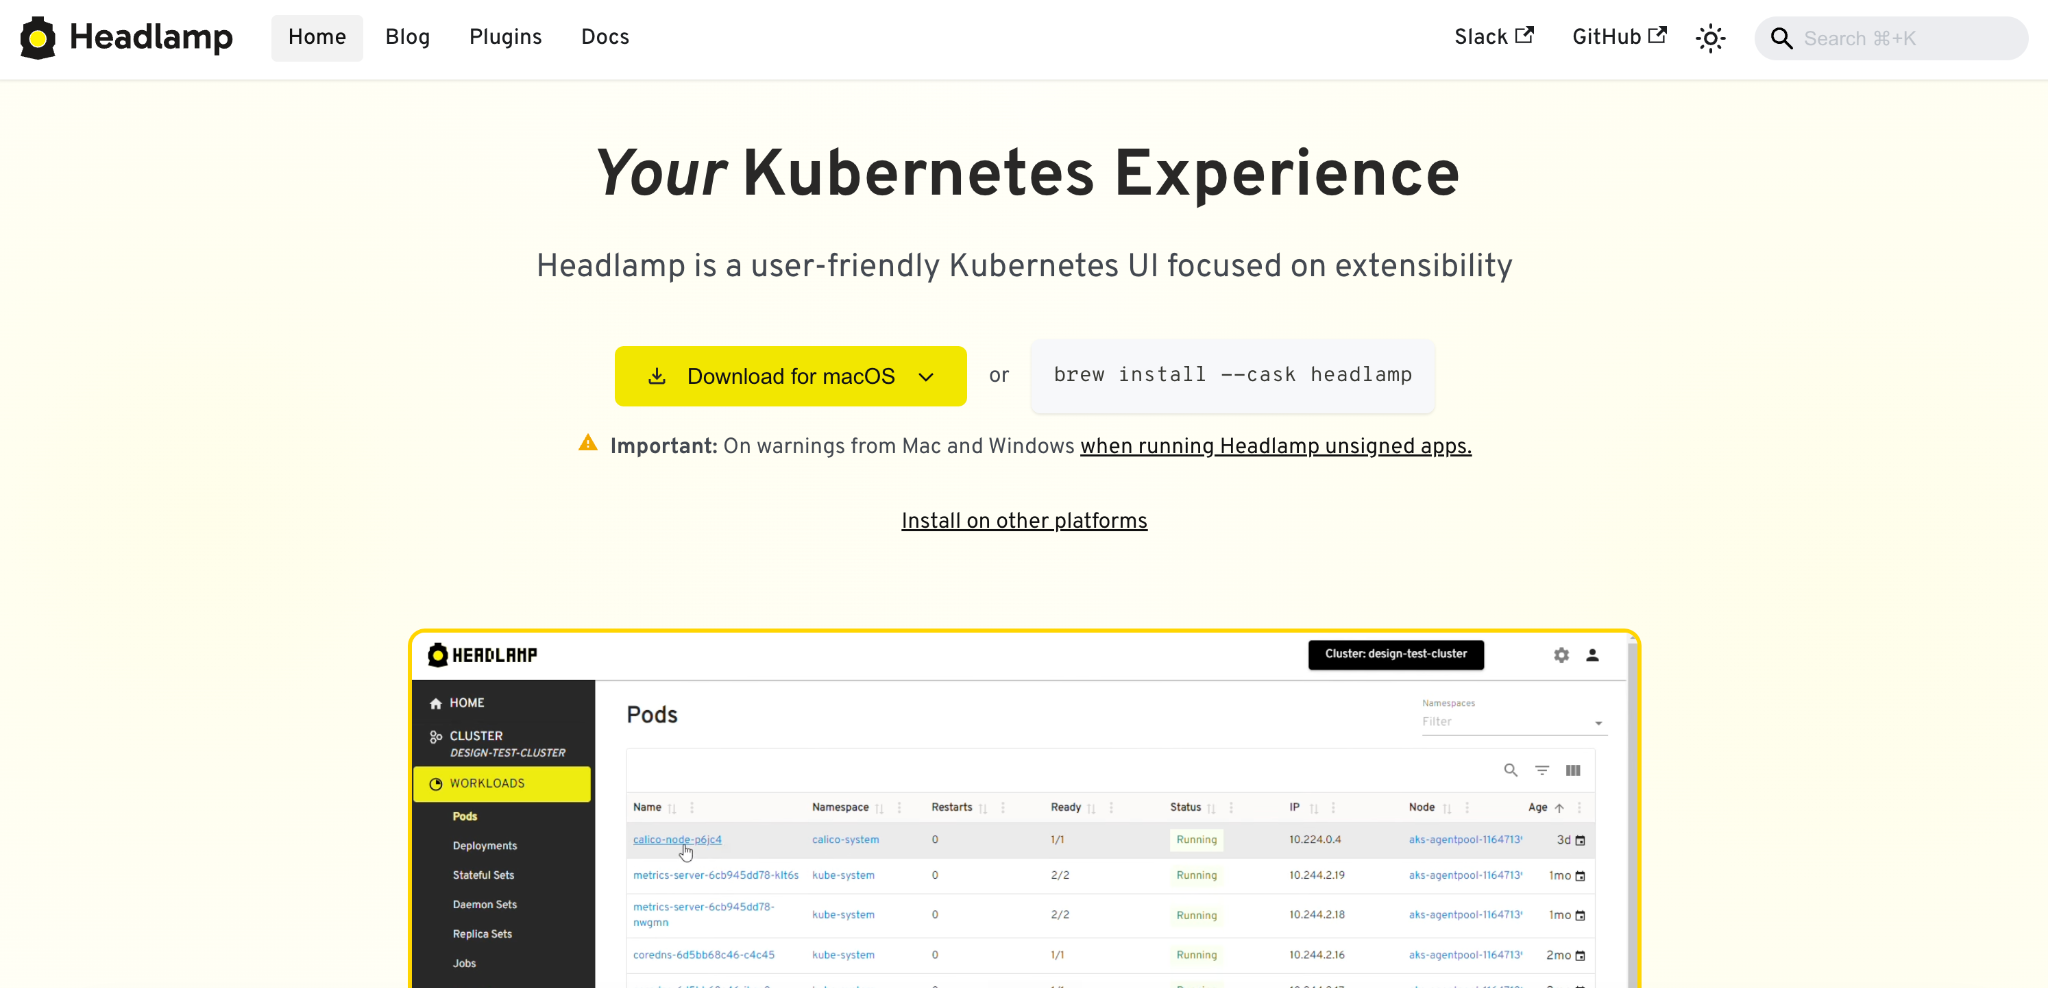Open the metrics-server-6cb945dd78-klt6s pod link
2048x988 pixels.
coord(716,875)
